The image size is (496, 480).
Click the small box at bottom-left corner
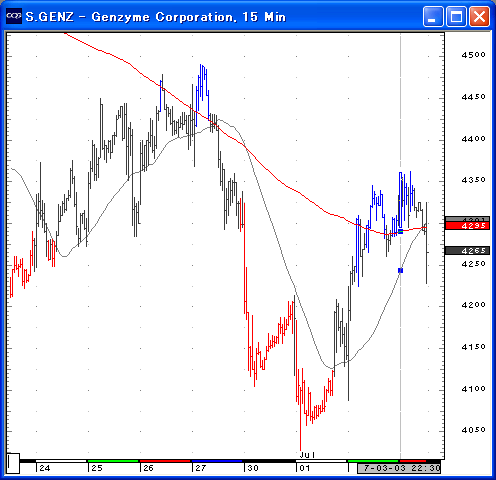[13, 463]
